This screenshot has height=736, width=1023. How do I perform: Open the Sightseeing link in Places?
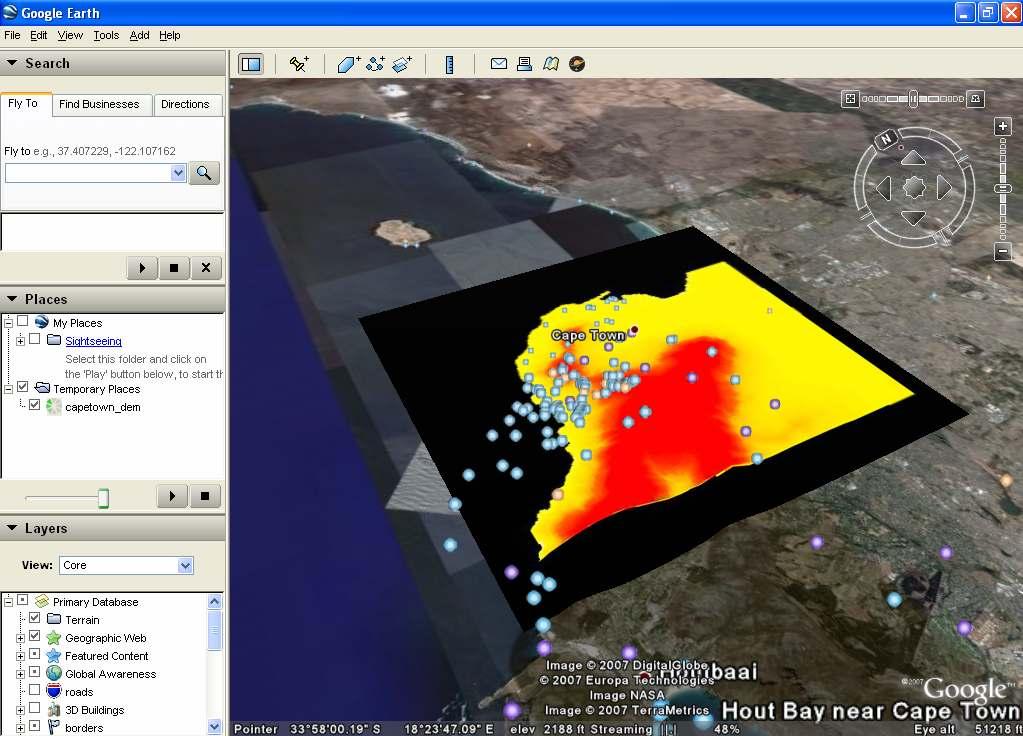[93, 341]
